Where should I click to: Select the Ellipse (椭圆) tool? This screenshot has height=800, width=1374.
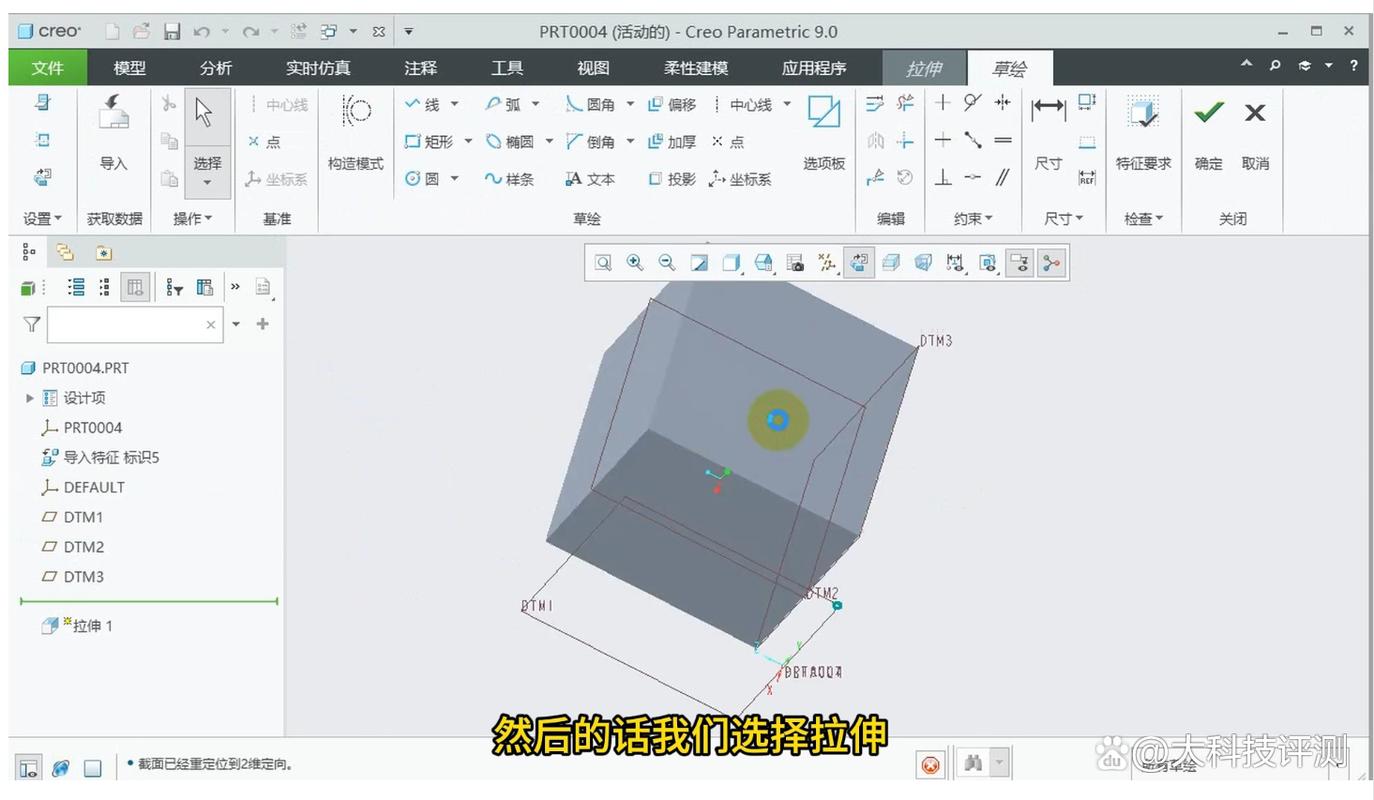(510, 142)
